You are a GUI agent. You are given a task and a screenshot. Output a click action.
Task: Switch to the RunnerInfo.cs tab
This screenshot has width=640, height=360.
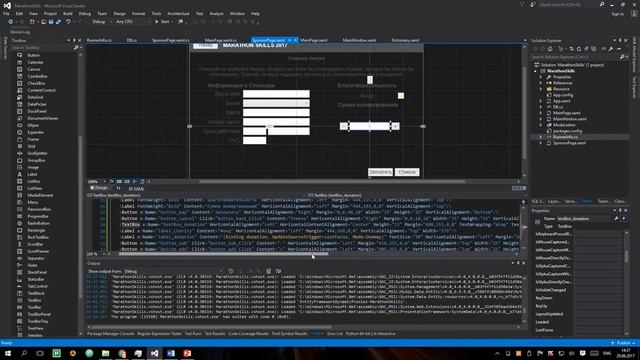99,40
